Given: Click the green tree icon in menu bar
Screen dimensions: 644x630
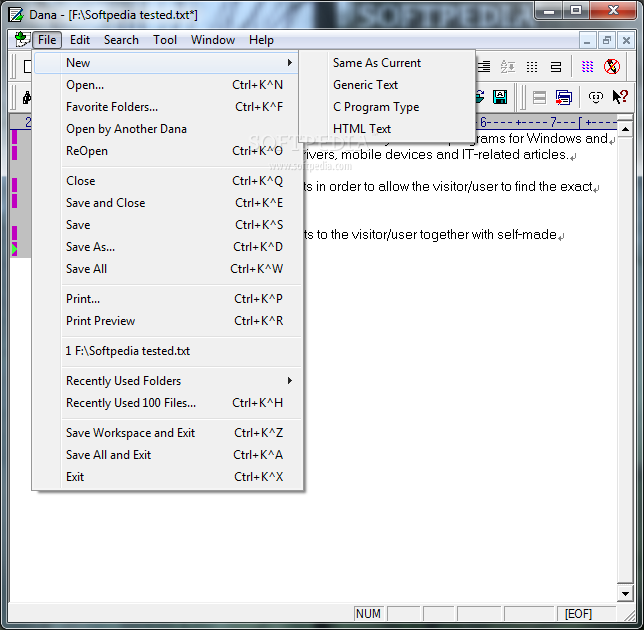Looking at the screenshot, I should click(x=21, y=39).
